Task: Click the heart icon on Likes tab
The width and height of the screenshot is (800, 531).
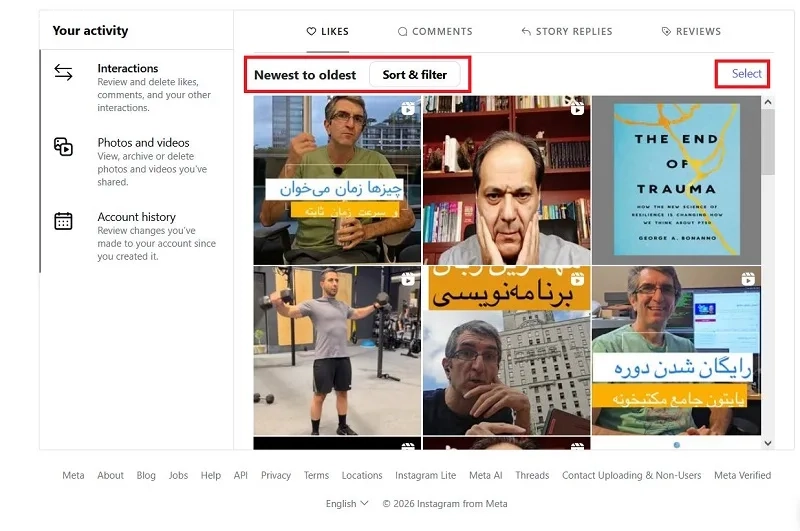Action: coord(311,31)
